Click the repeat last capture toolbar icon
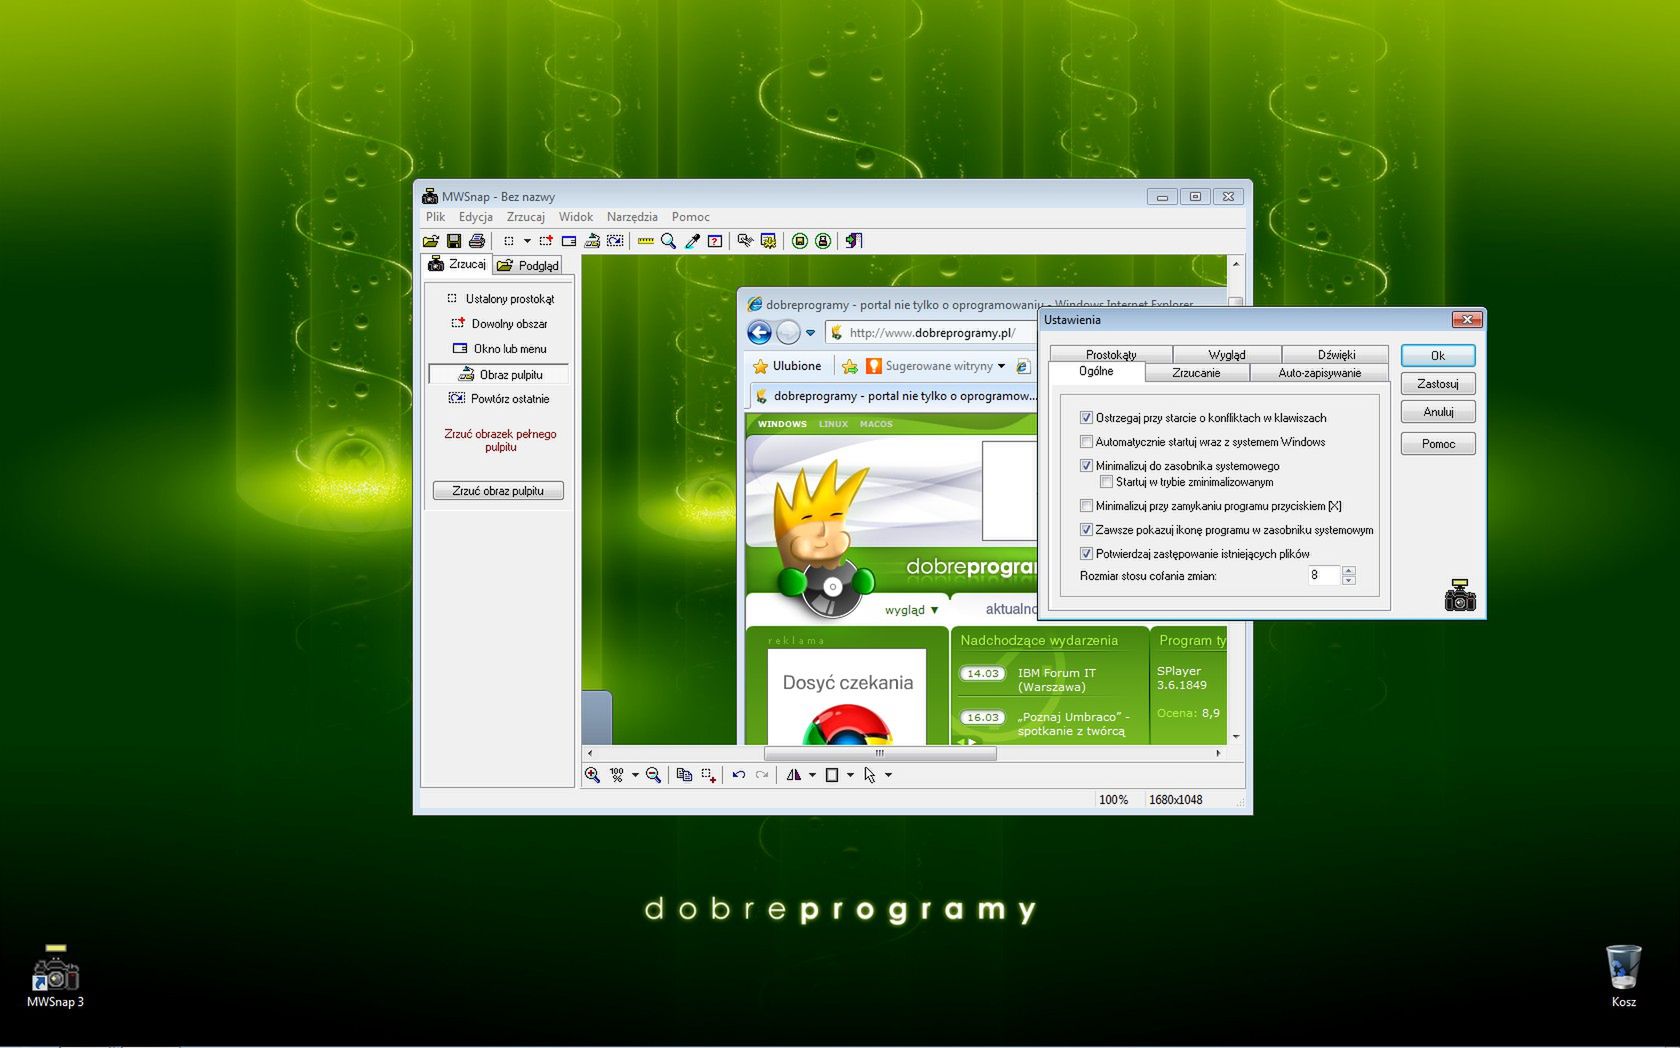The image size is (1680, 1048). [x=615, y=241]
